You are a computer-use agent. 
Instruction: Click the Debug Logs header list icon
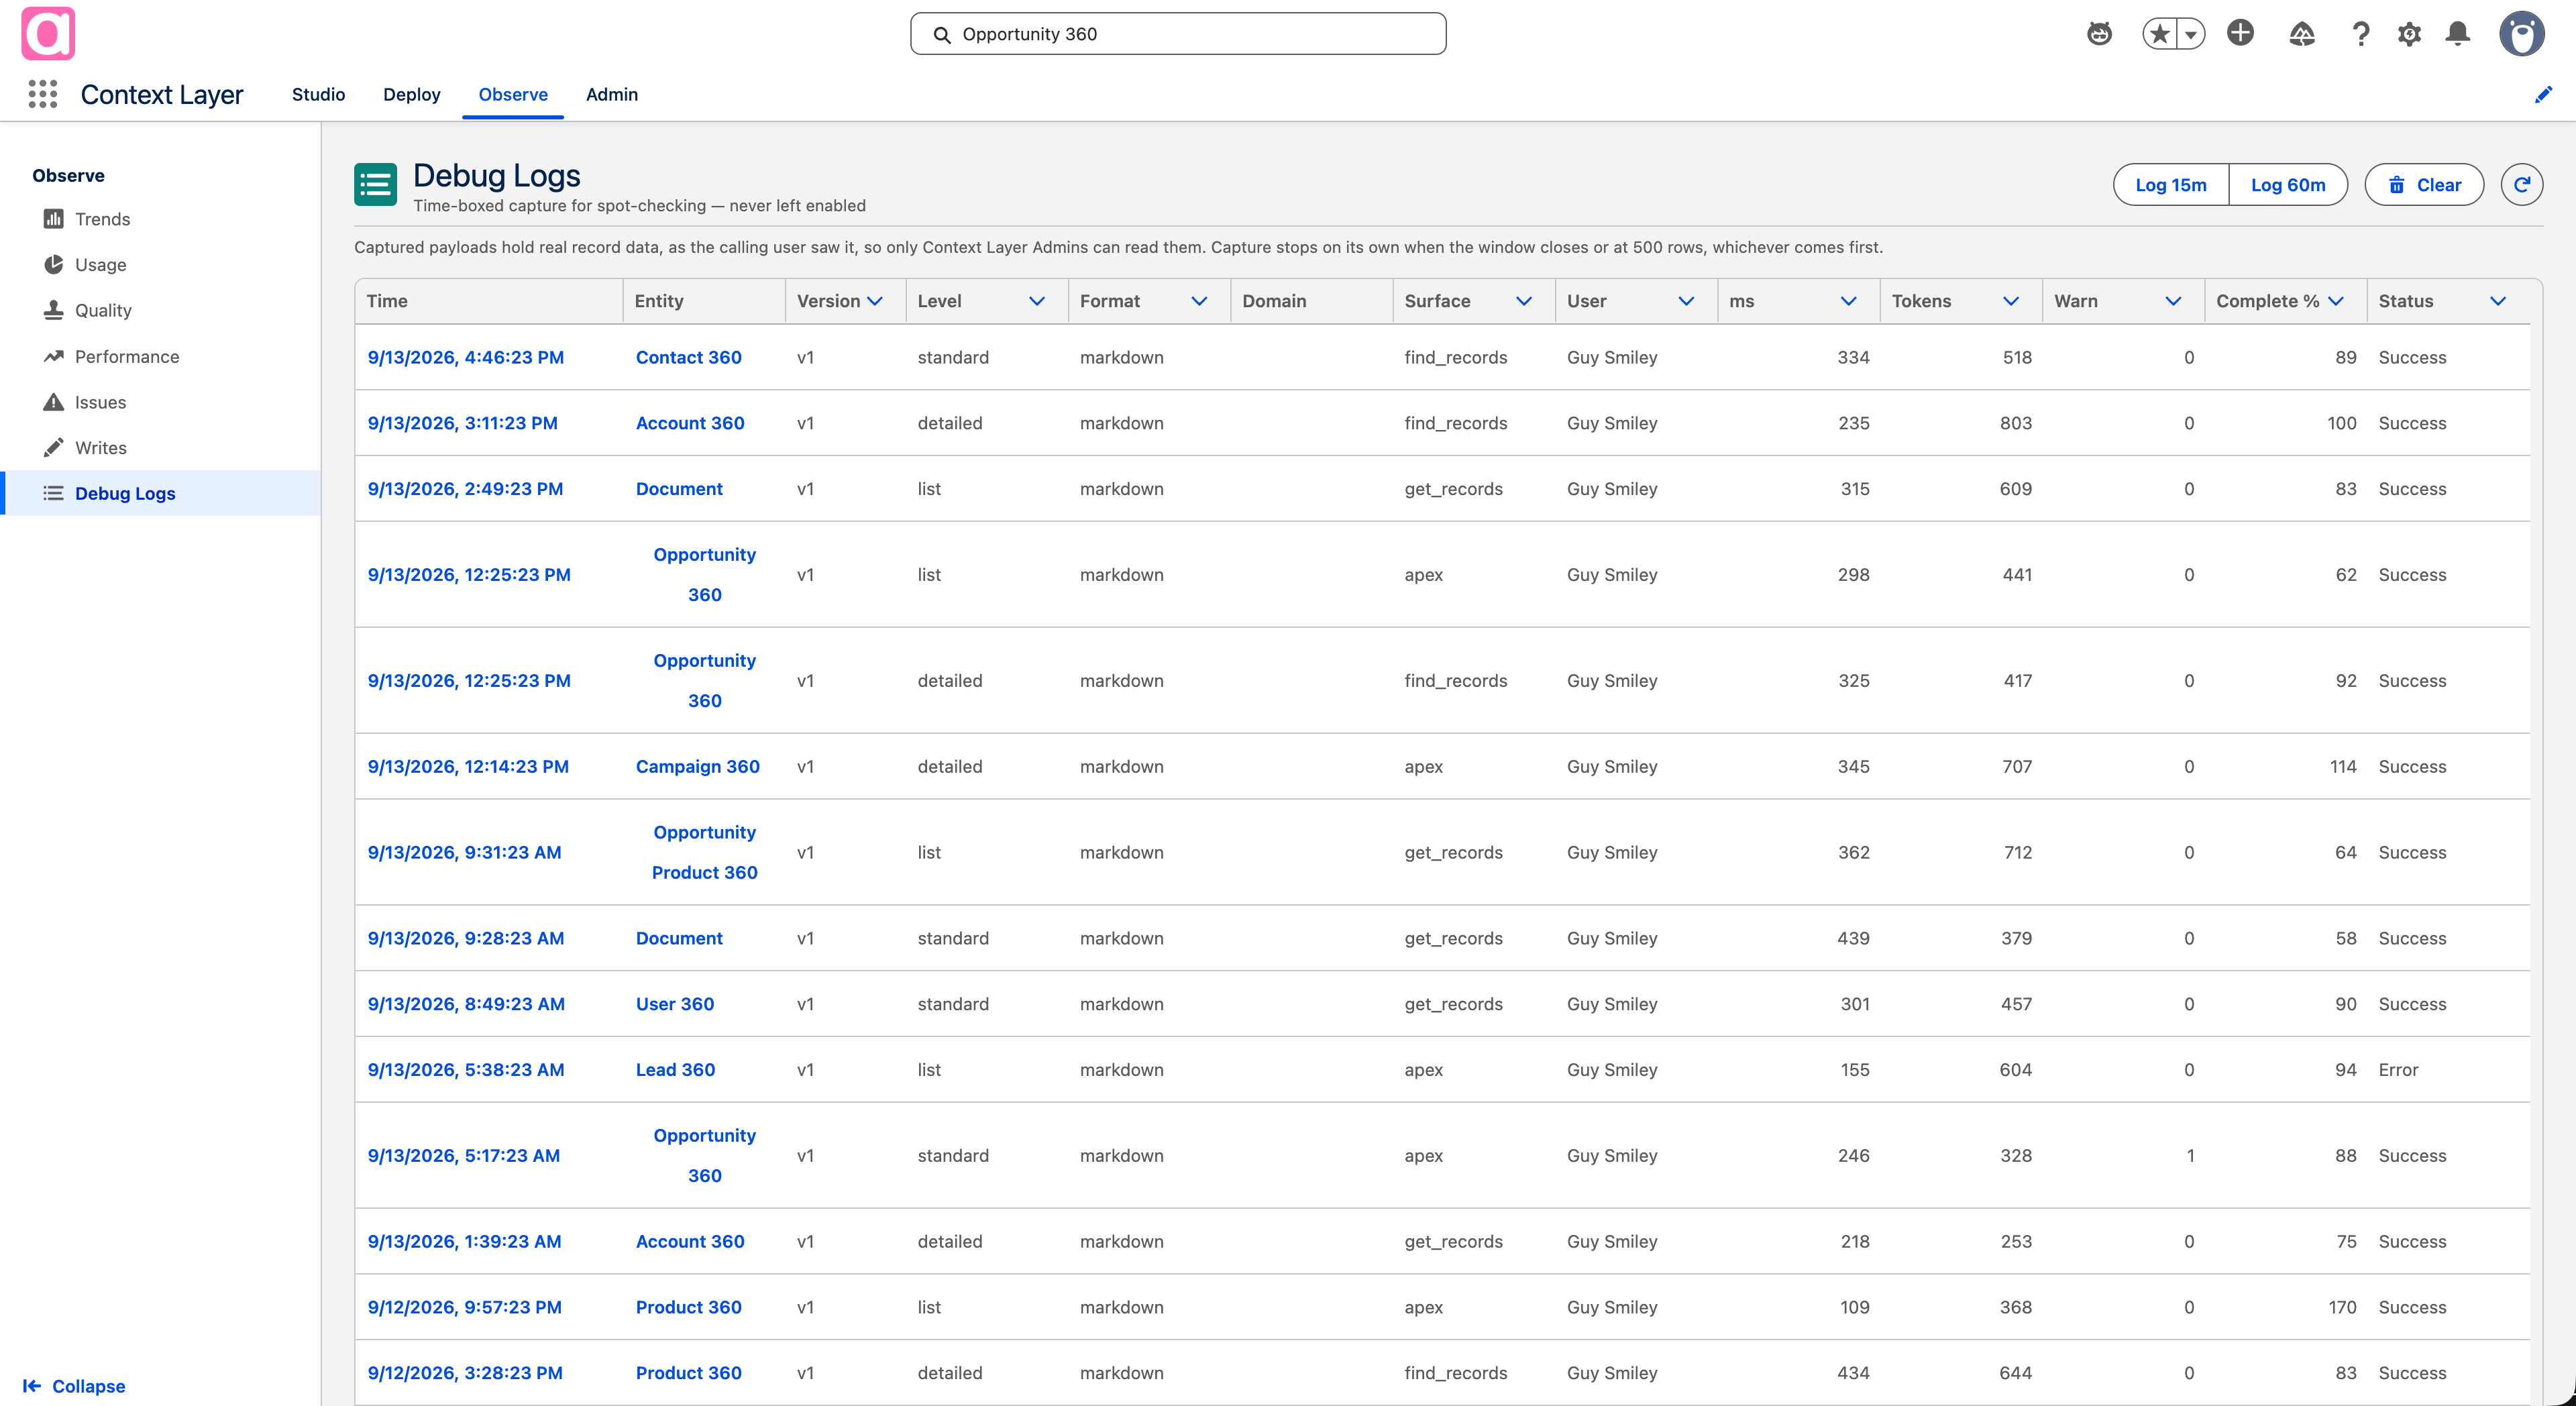pos(375,184)
